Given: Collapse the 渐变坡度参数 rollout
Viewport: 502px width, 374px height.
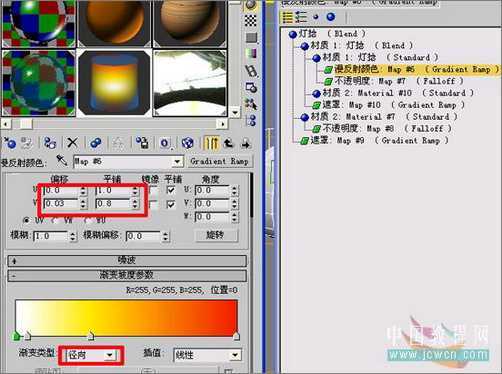Looking at the screenshot, I should (127, 275).
